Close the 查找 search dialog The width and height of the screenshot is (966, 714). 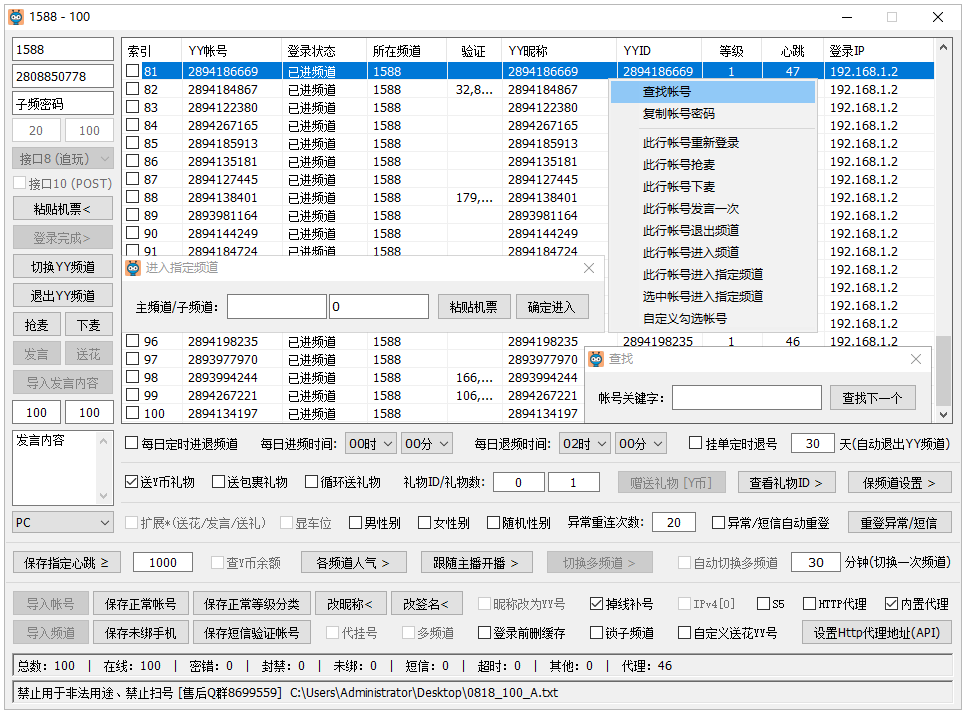click(916, 359)
